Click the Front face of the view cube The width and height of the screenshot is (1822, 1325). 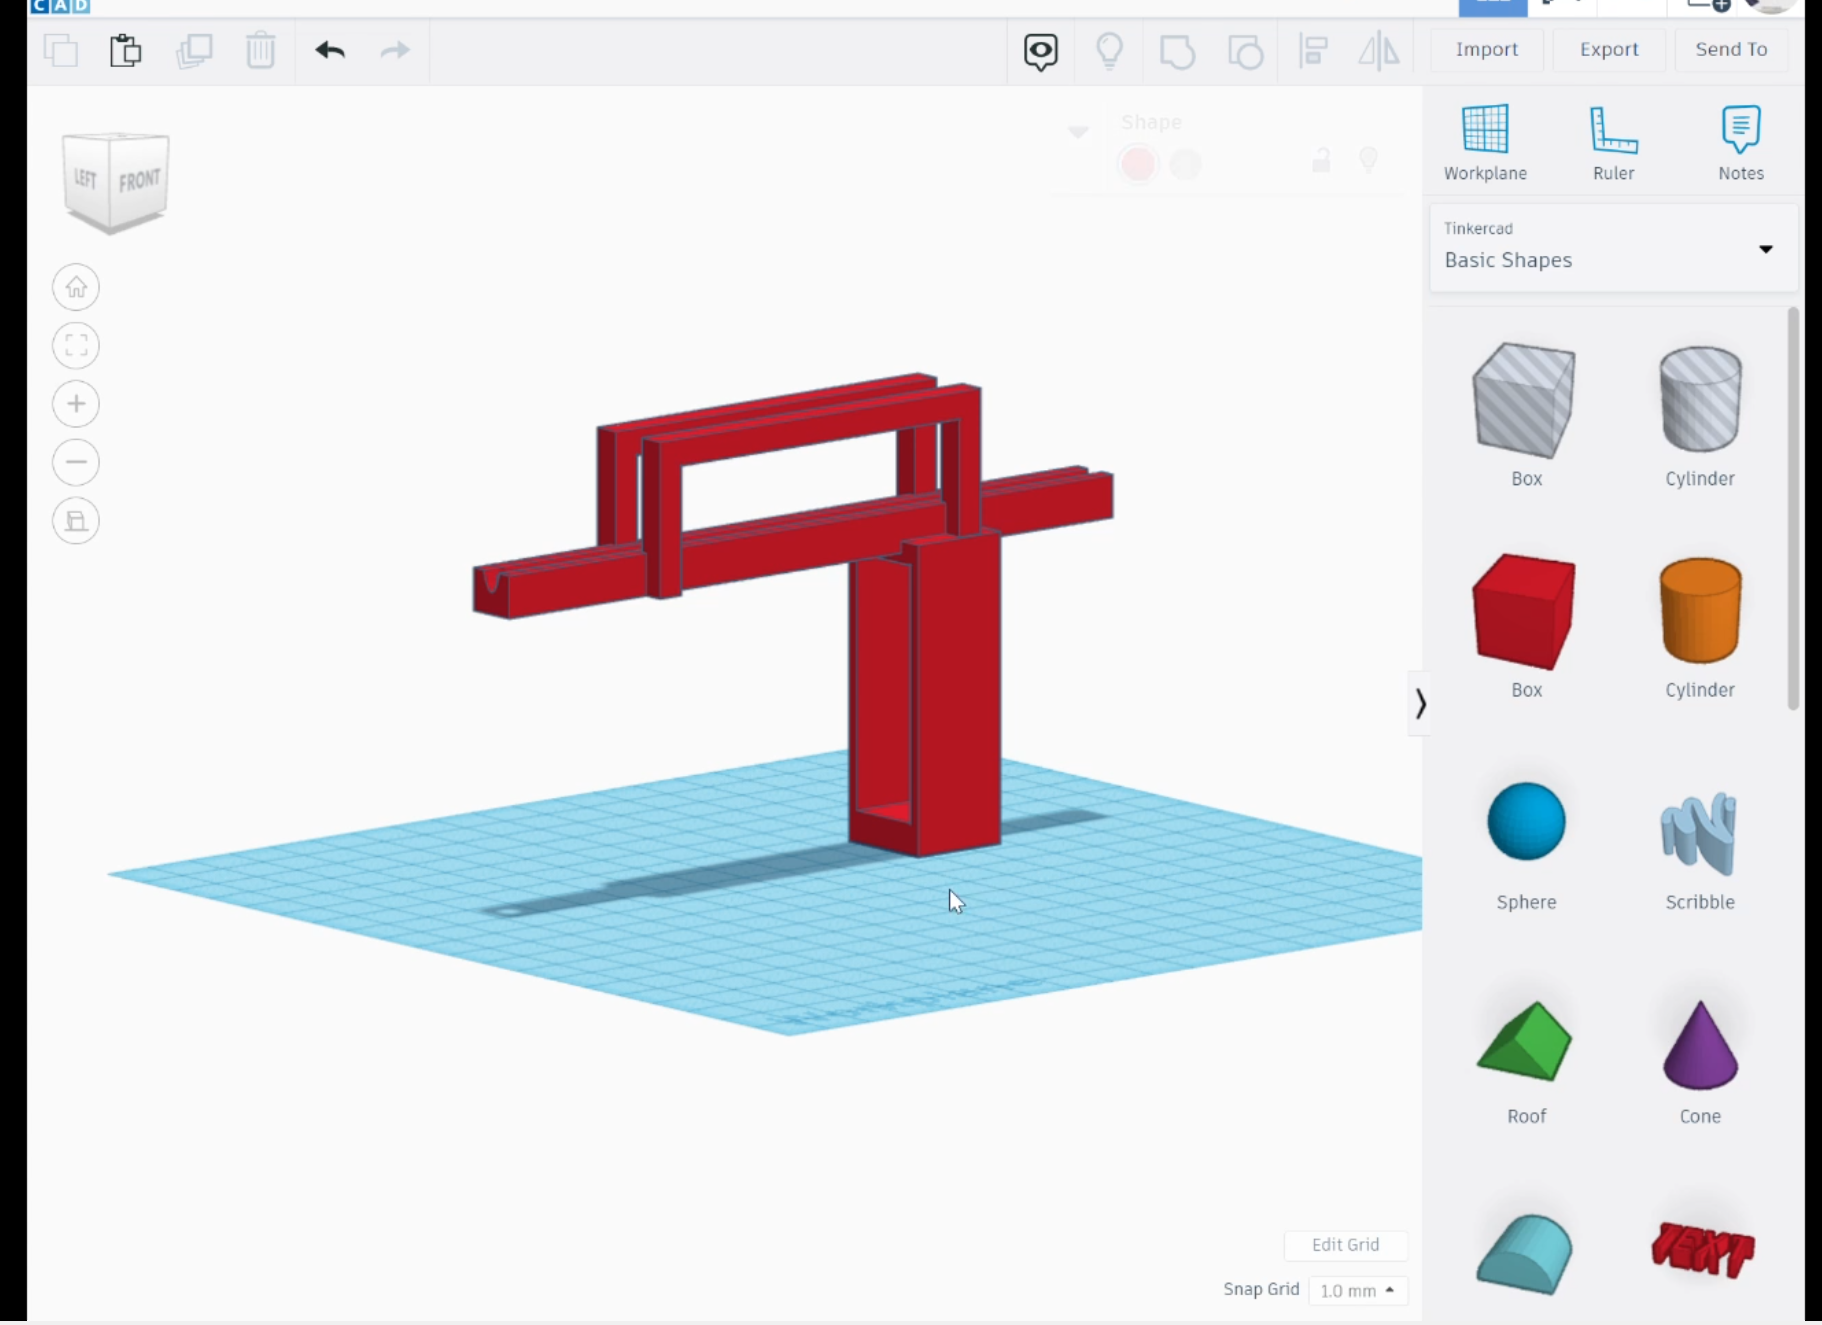139,181
